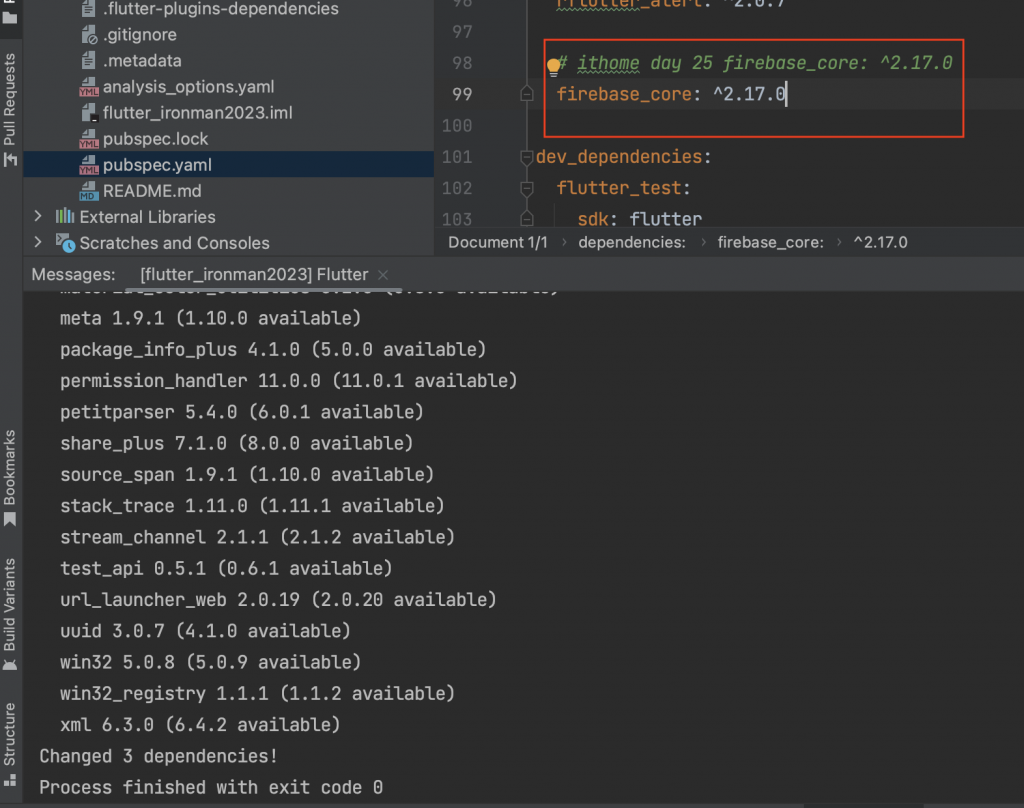
Task: Click 'url_launcher_web 2.0.19' output line
Action: point(278,600)
